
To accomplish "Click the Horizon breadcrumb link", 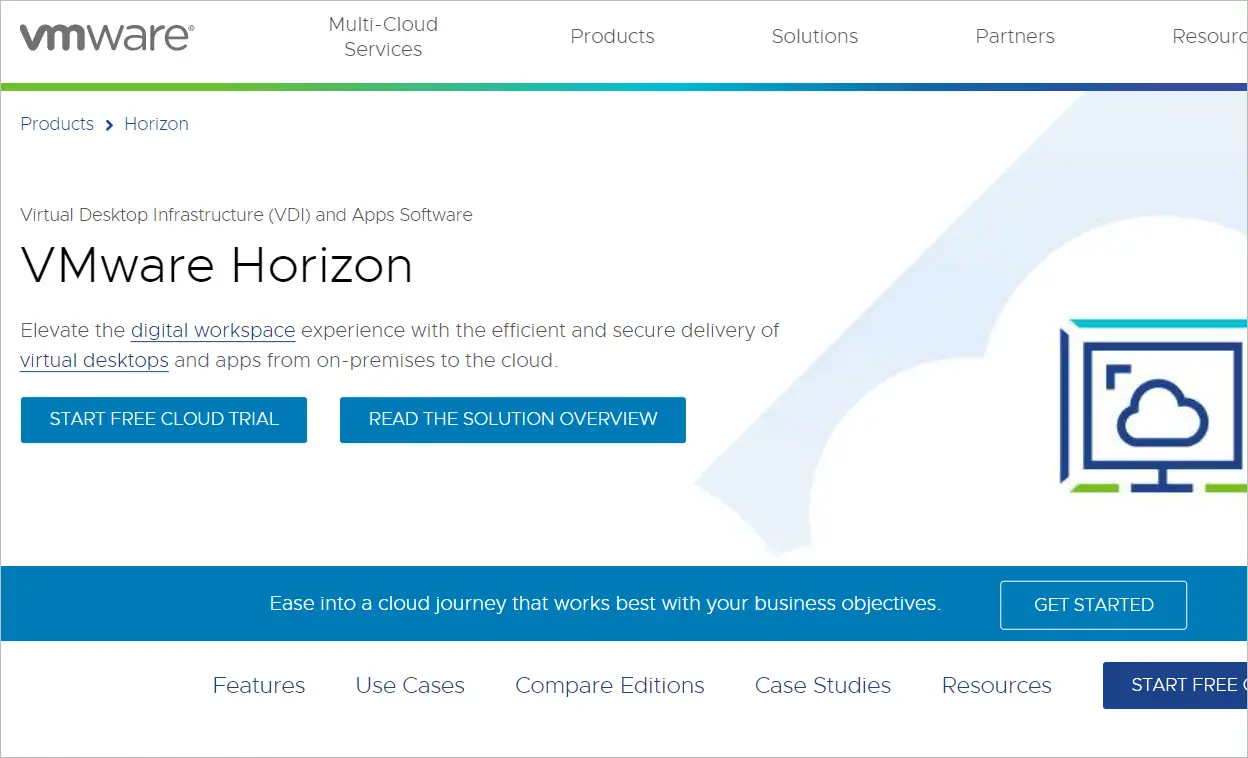I will tap(156, 124).
